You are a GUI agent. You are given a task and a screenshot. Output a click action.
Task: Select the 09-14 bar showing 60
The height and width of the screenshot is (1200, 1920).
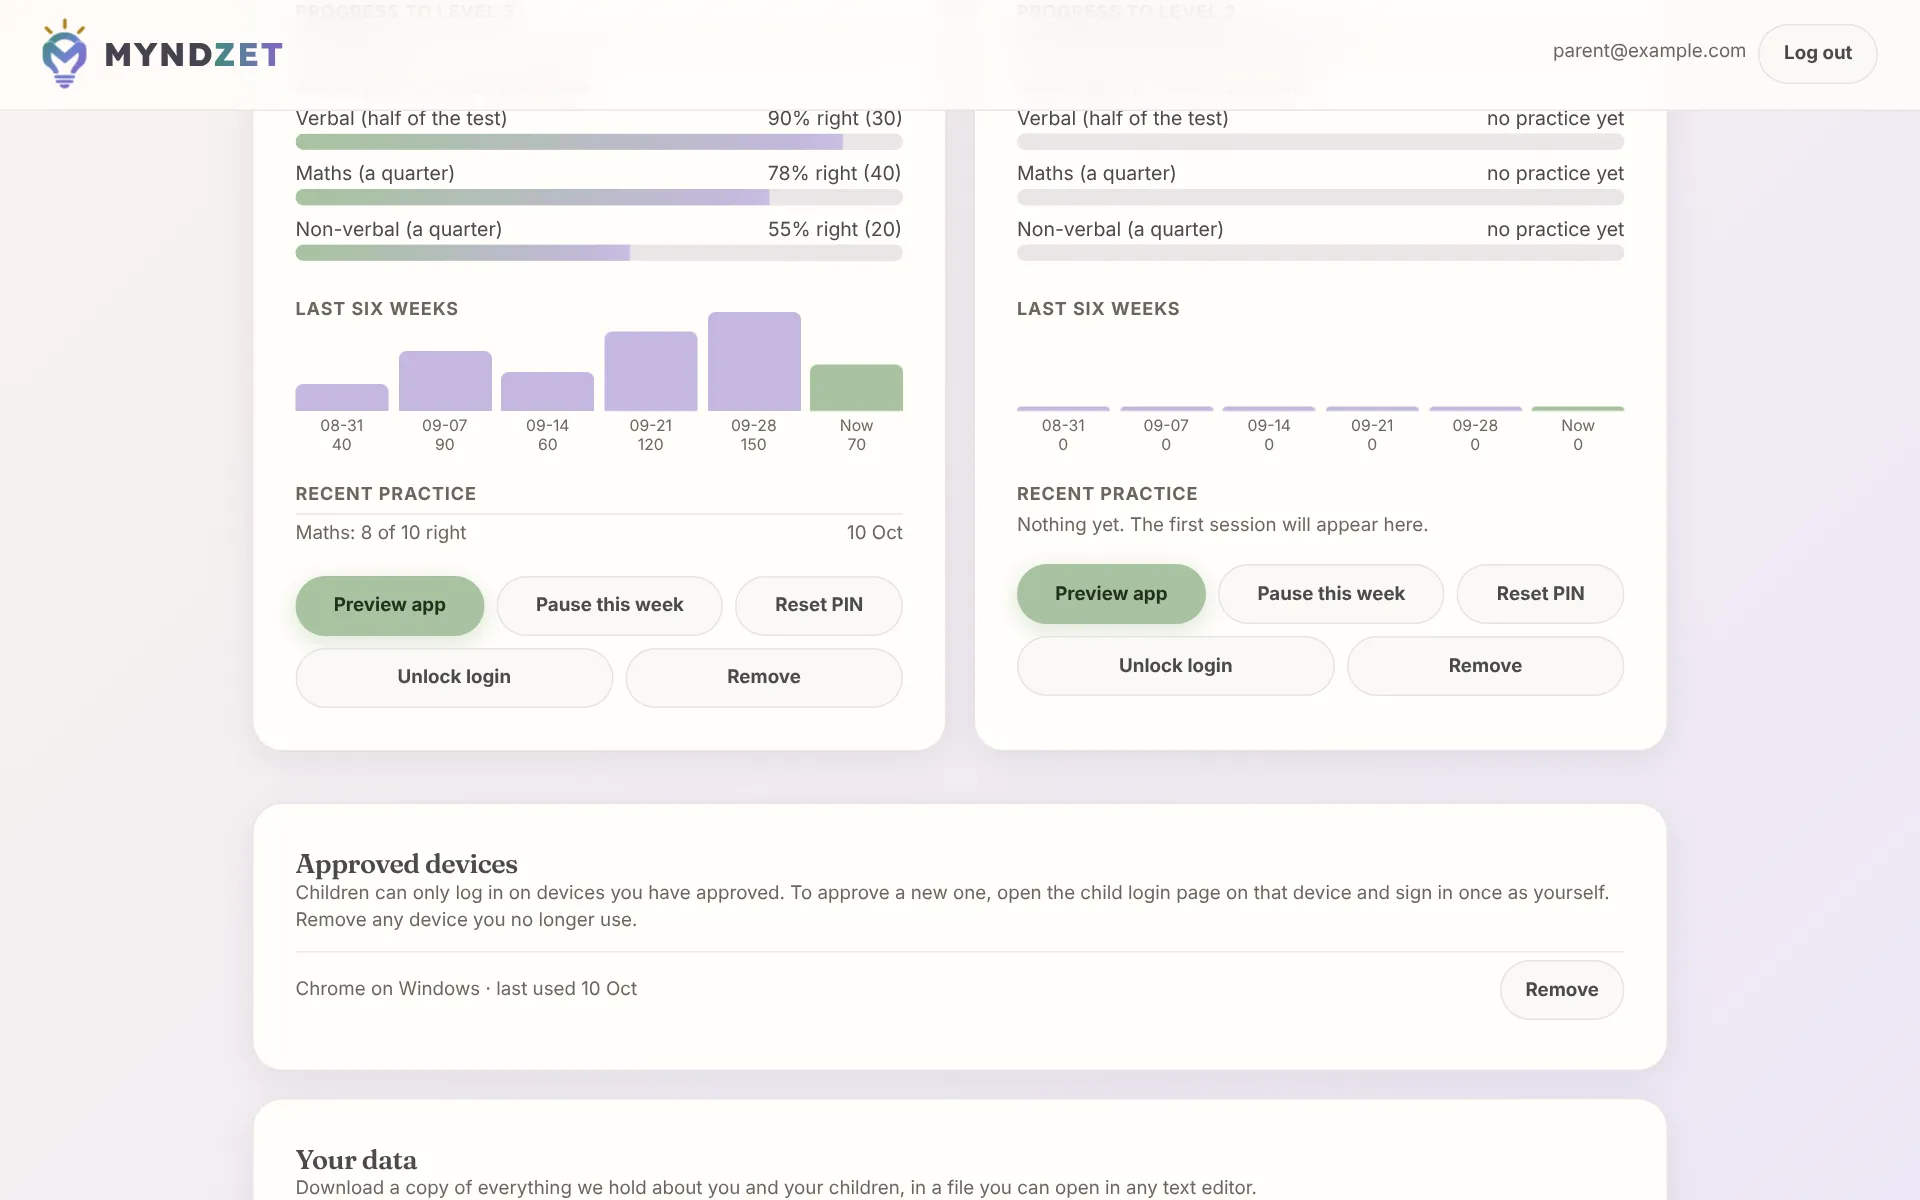pos(548,391)
